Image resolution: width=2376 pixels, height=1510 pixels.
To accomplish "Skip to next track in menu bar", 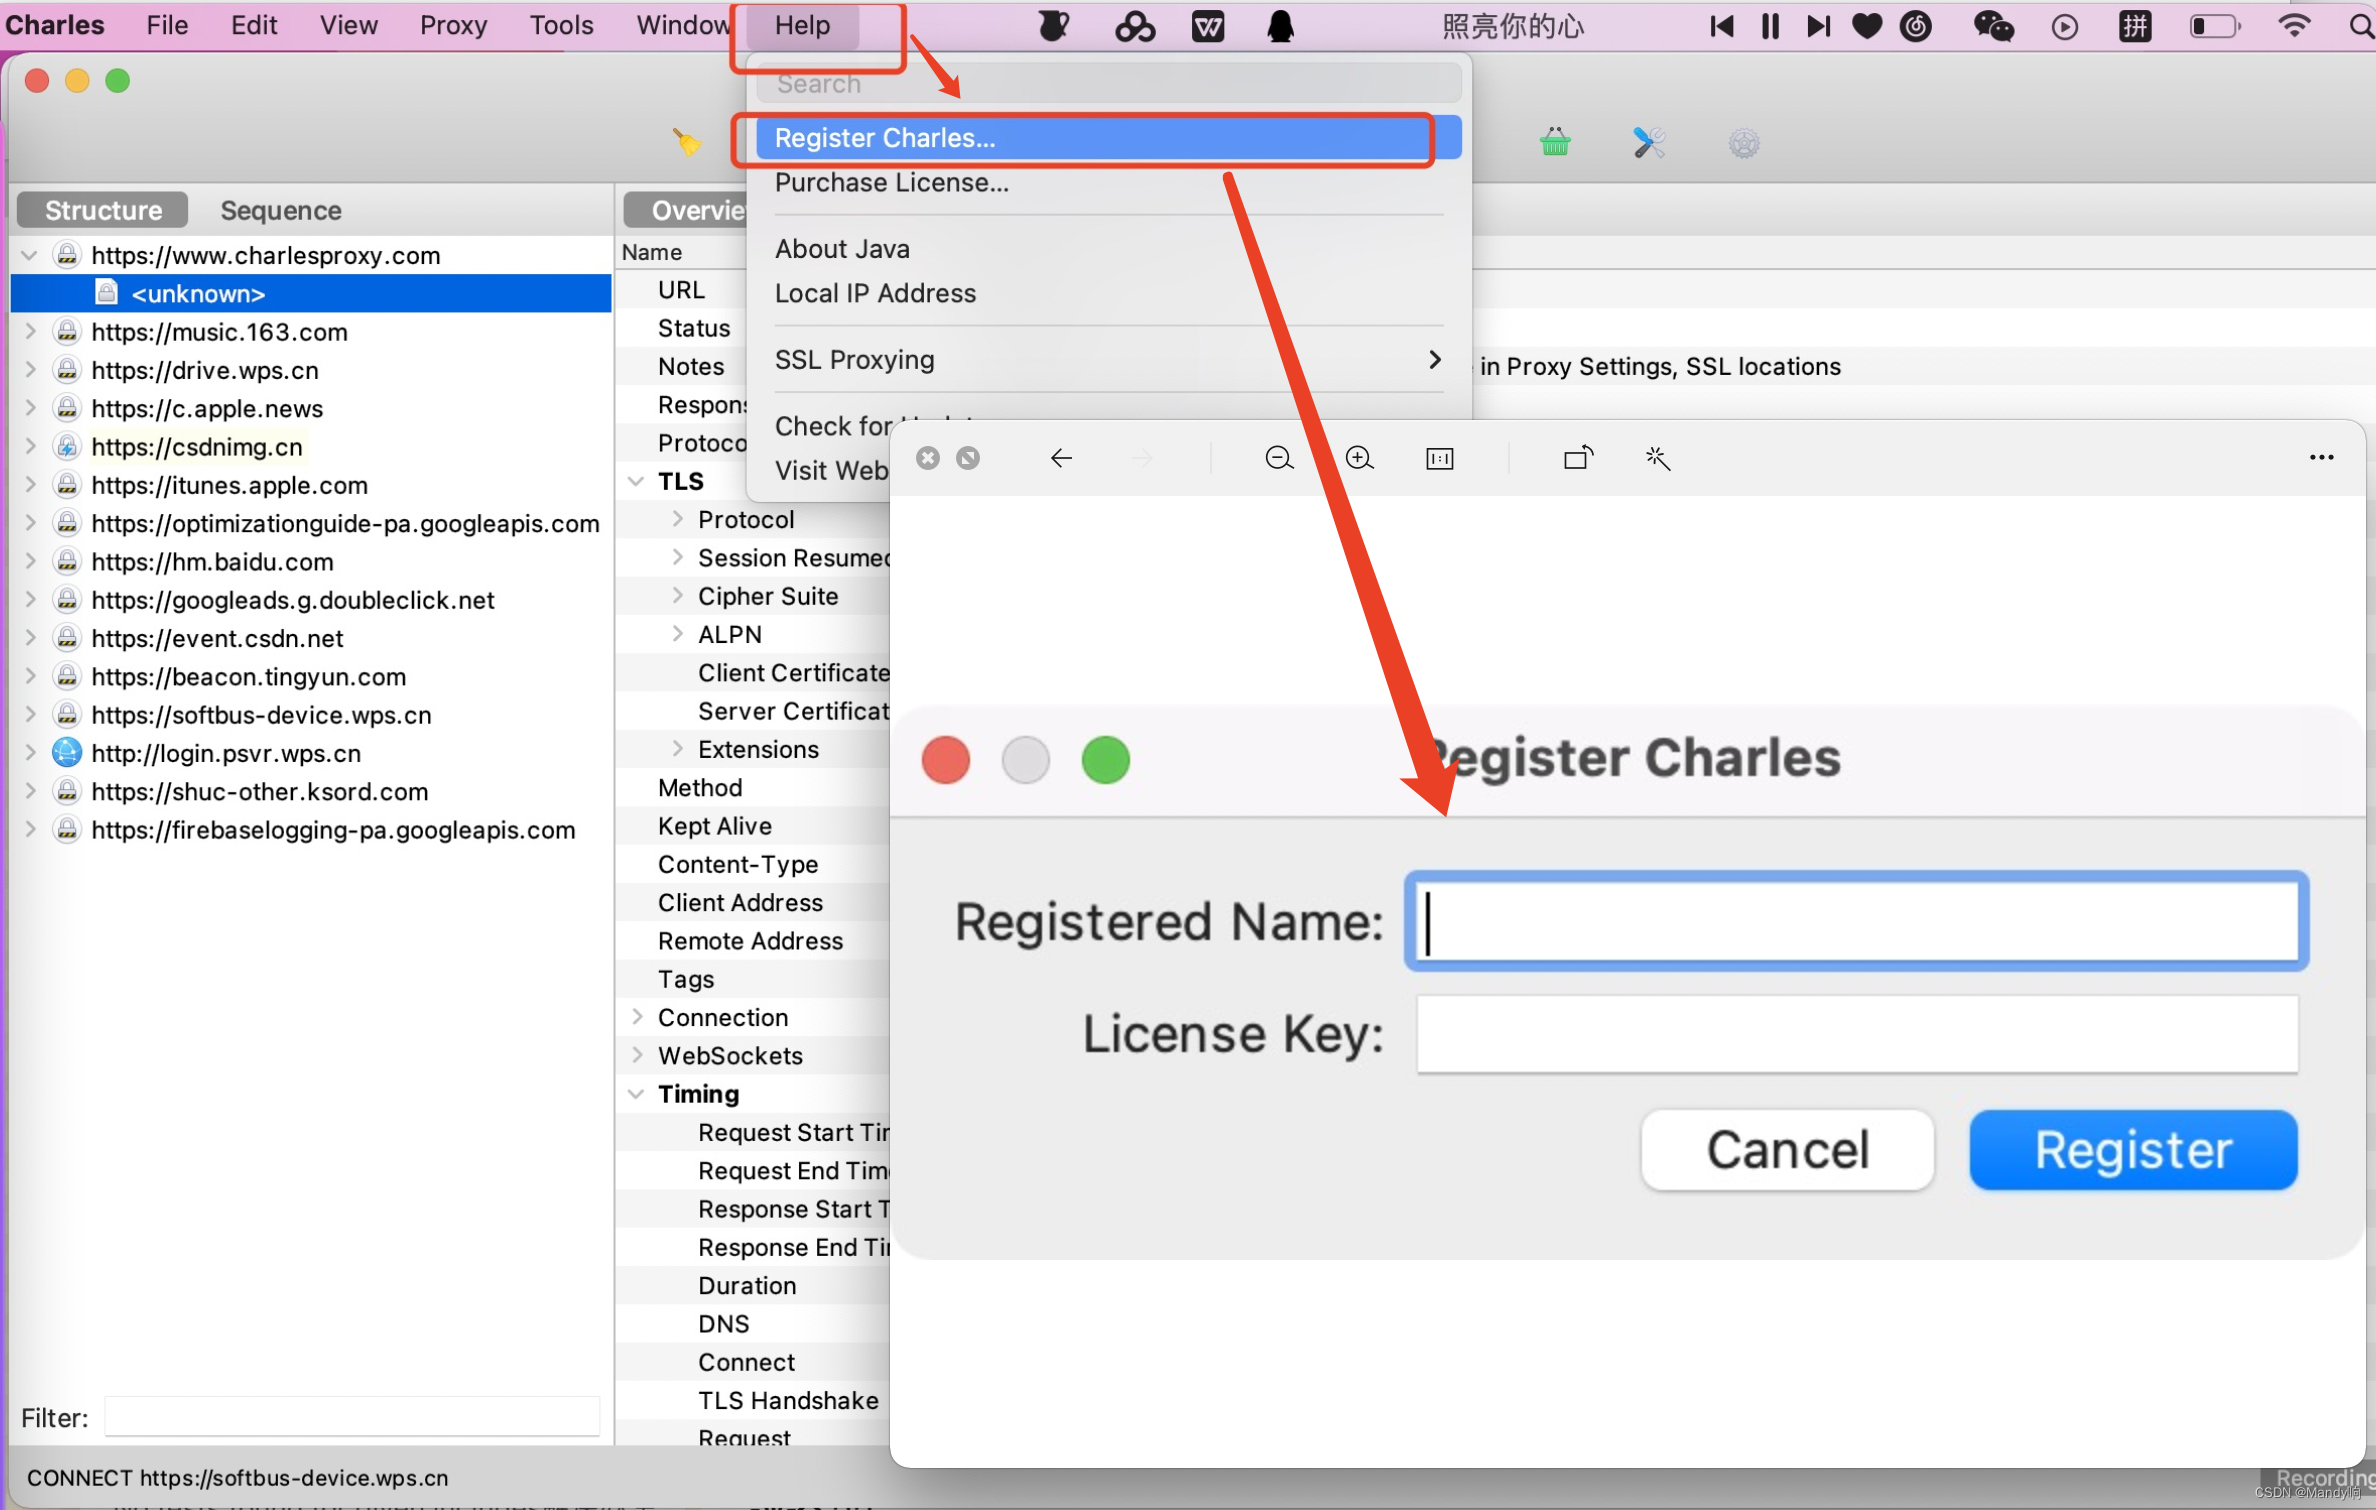I will pos(1818,26).
